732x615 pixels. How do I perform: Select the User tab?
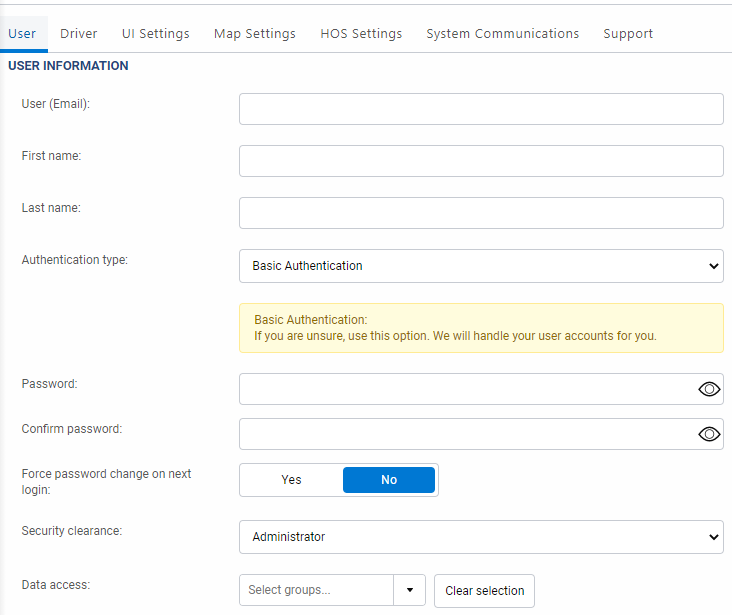point(22,33)
